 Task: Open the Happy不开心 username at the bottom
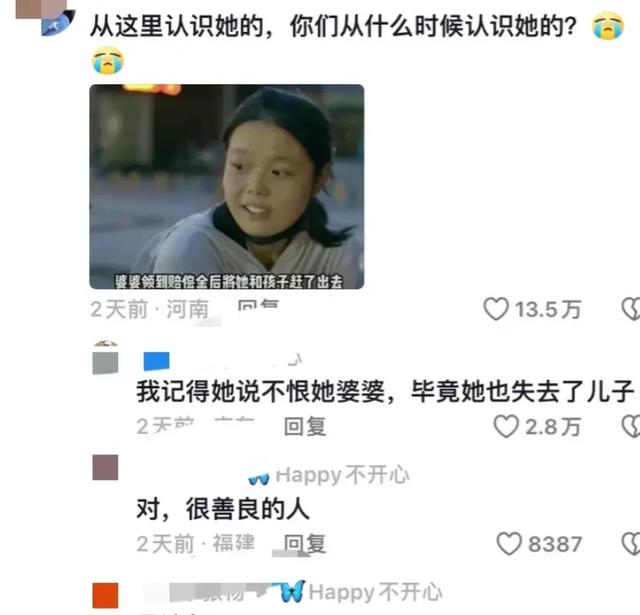click(x=376, y=592)
